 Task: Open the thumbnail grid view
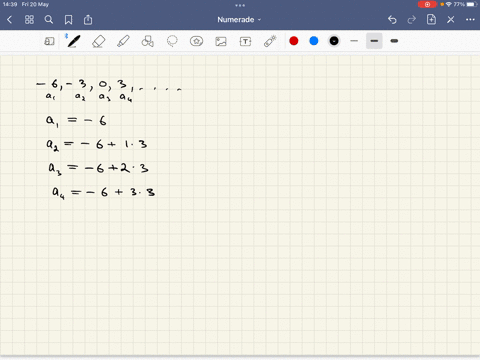[x=29, y=20]
